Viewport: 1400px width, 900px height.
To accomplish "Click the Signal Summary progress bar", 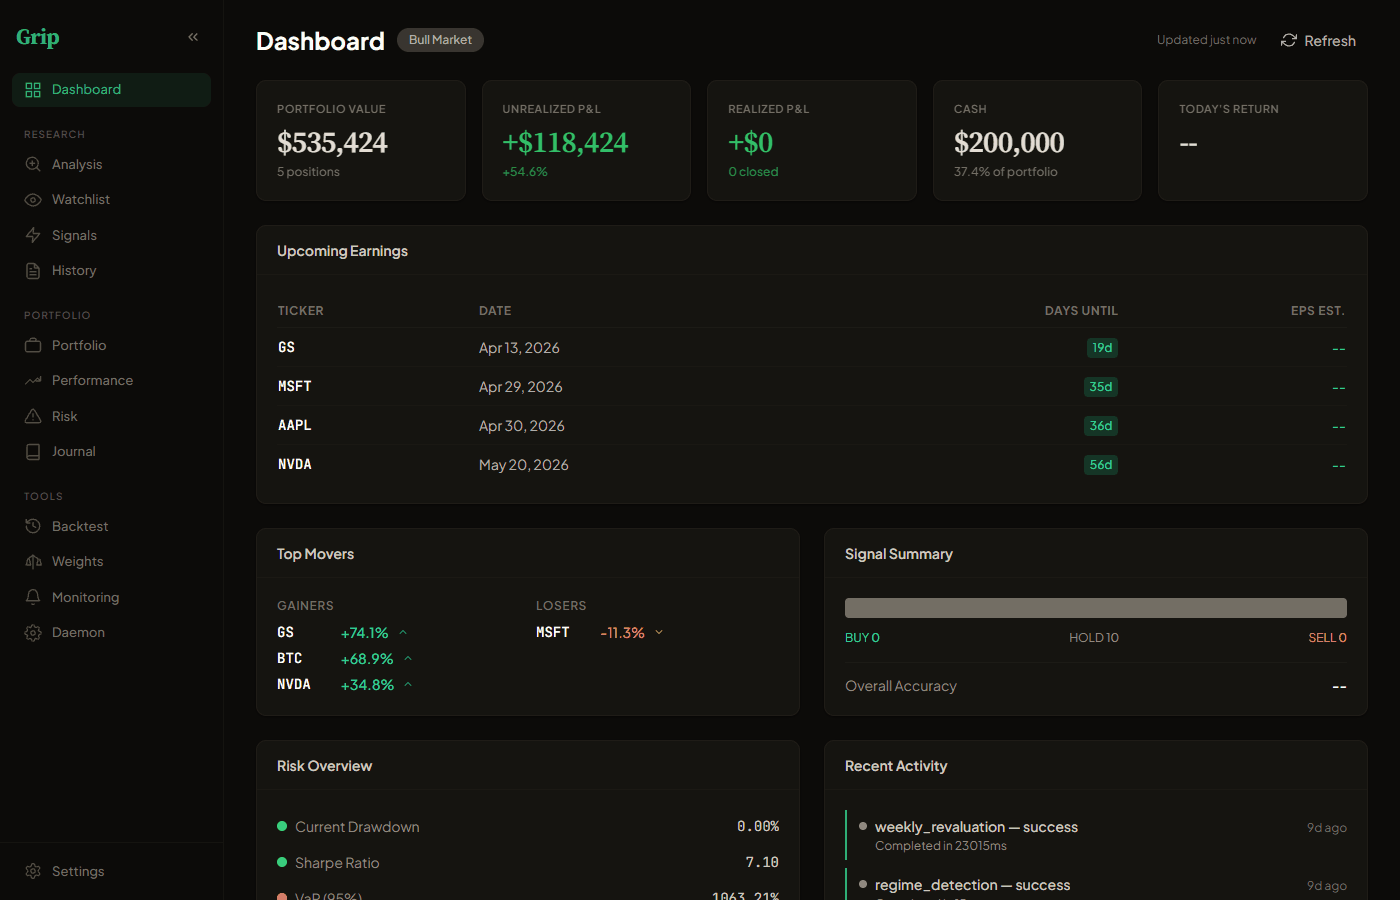I will [1096, 607].
